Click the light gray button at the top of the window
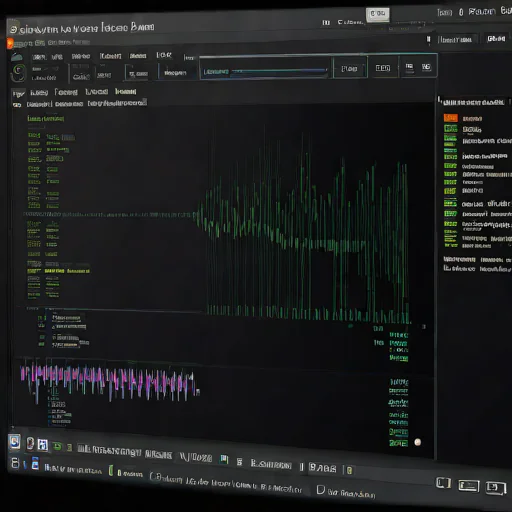Screen dimensions: 512x512 378,14
